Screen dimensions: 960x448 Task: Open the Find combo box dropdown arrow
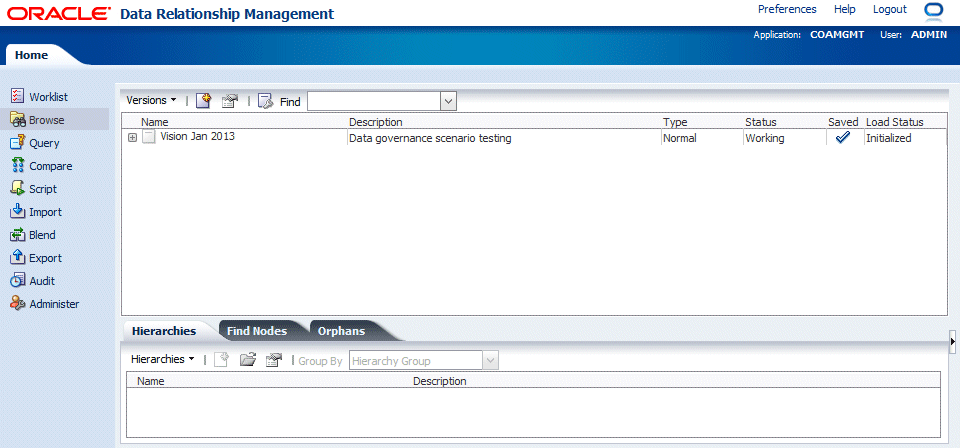[x=449, y=102]
